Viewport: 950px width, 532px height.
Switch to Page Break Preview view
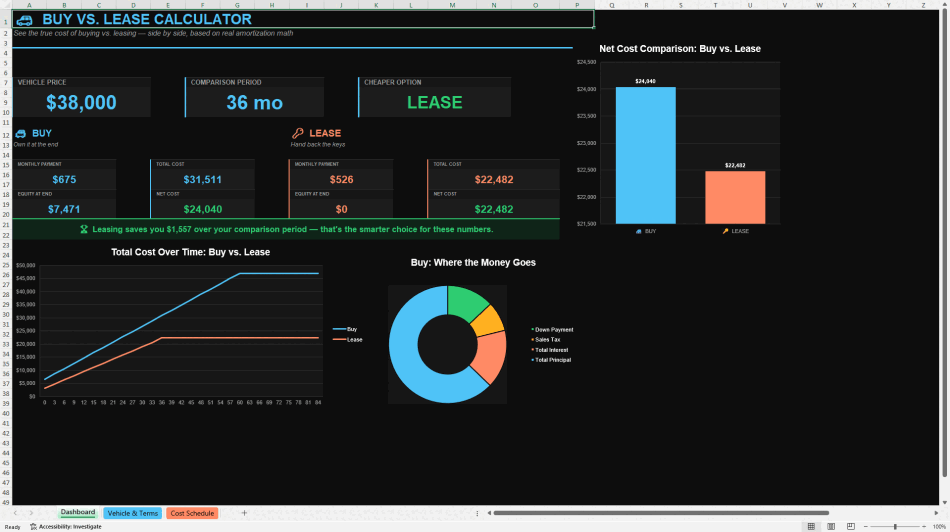[851, 527]
